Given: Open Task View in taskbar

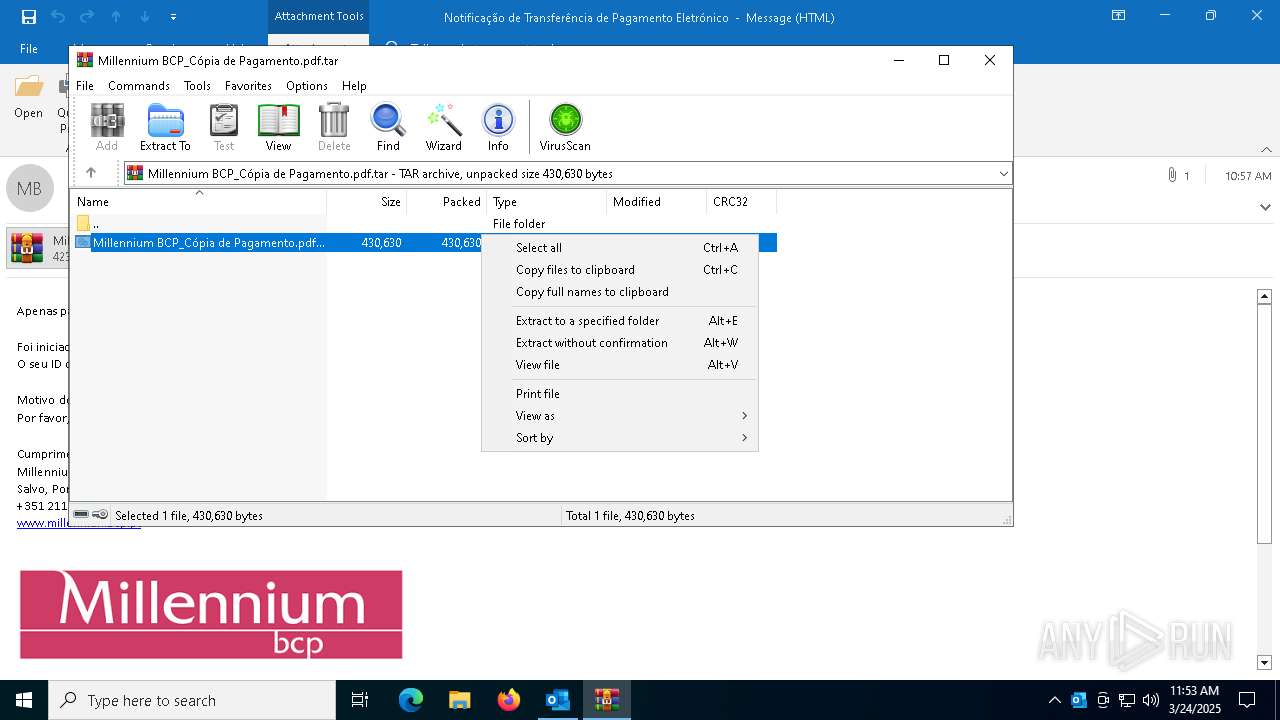Looking at the screenshot, I should click(360, 700).
